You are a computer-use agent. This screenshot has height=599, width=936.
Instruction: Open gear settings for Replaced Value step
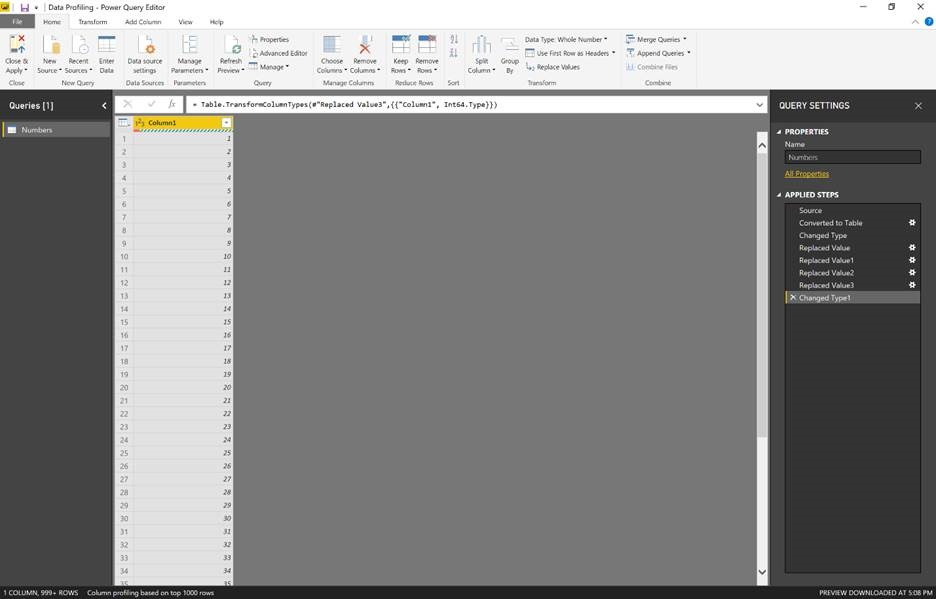[x=912, y=247]
